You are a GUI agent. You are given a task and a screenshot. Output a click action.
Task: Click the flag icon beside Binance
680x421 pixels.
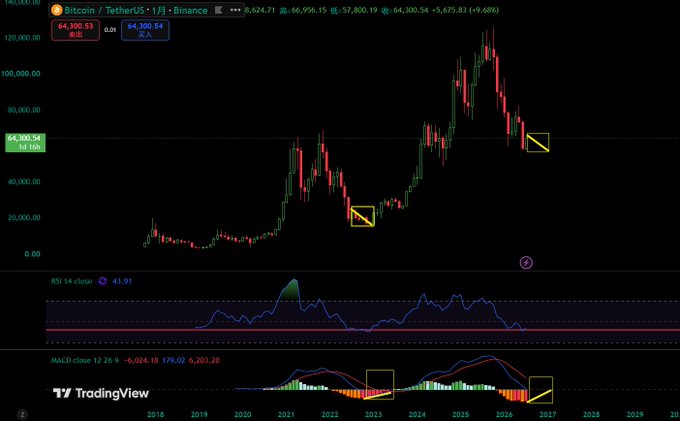[219, 10]
